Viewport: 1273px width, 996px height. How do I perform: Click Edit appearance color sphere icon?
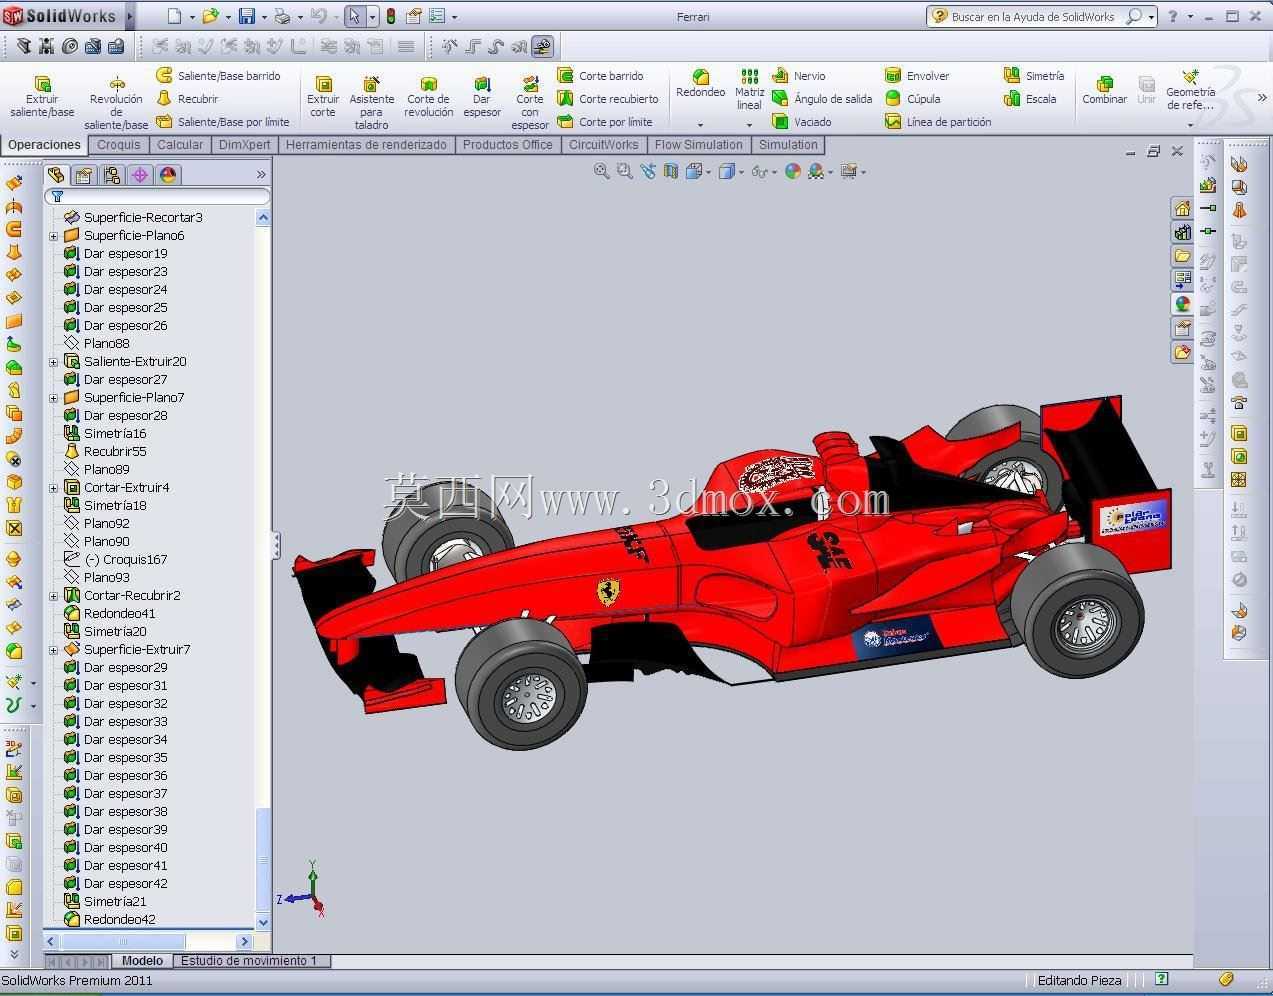(x=793, y=172)
